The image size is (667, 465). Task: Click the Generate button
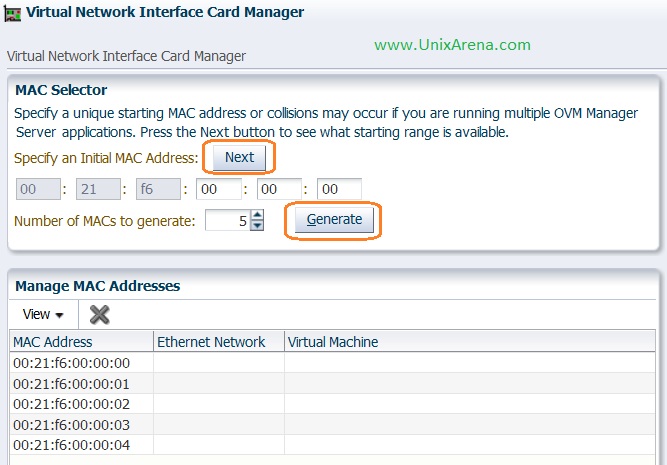coord(334,220)
